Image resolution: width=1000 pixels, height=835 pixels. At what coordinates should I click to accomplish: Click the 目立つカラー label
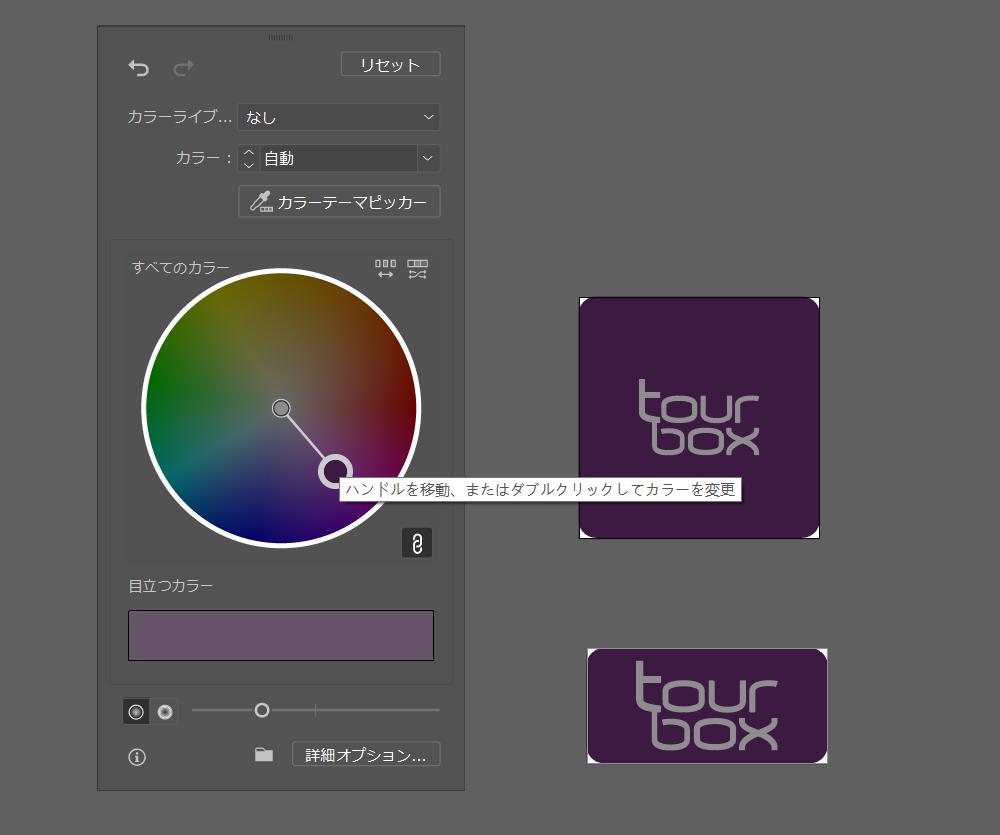tap(171, 586)
